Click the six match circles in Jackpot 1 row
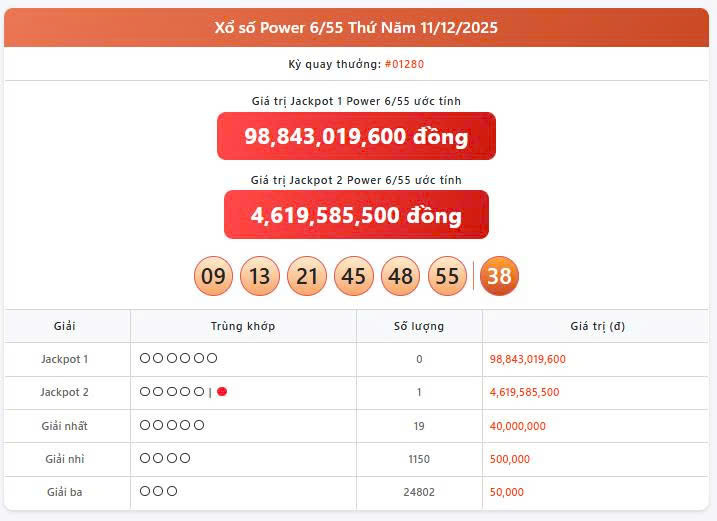The image size is (717, 521). pyautogui.click(x=178, y=358)
